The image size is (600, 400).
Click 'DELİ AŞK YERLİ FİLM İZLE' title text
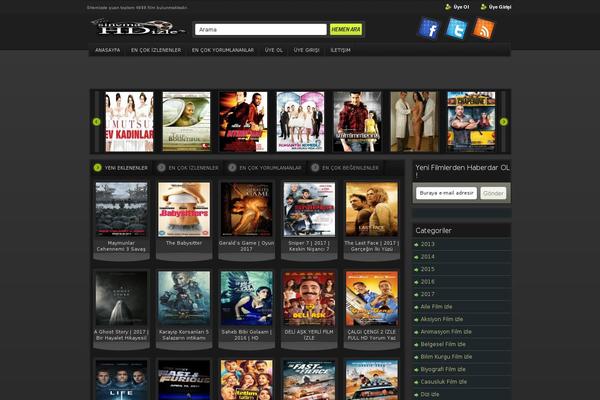pyautogui.click(x=309, y=335)
